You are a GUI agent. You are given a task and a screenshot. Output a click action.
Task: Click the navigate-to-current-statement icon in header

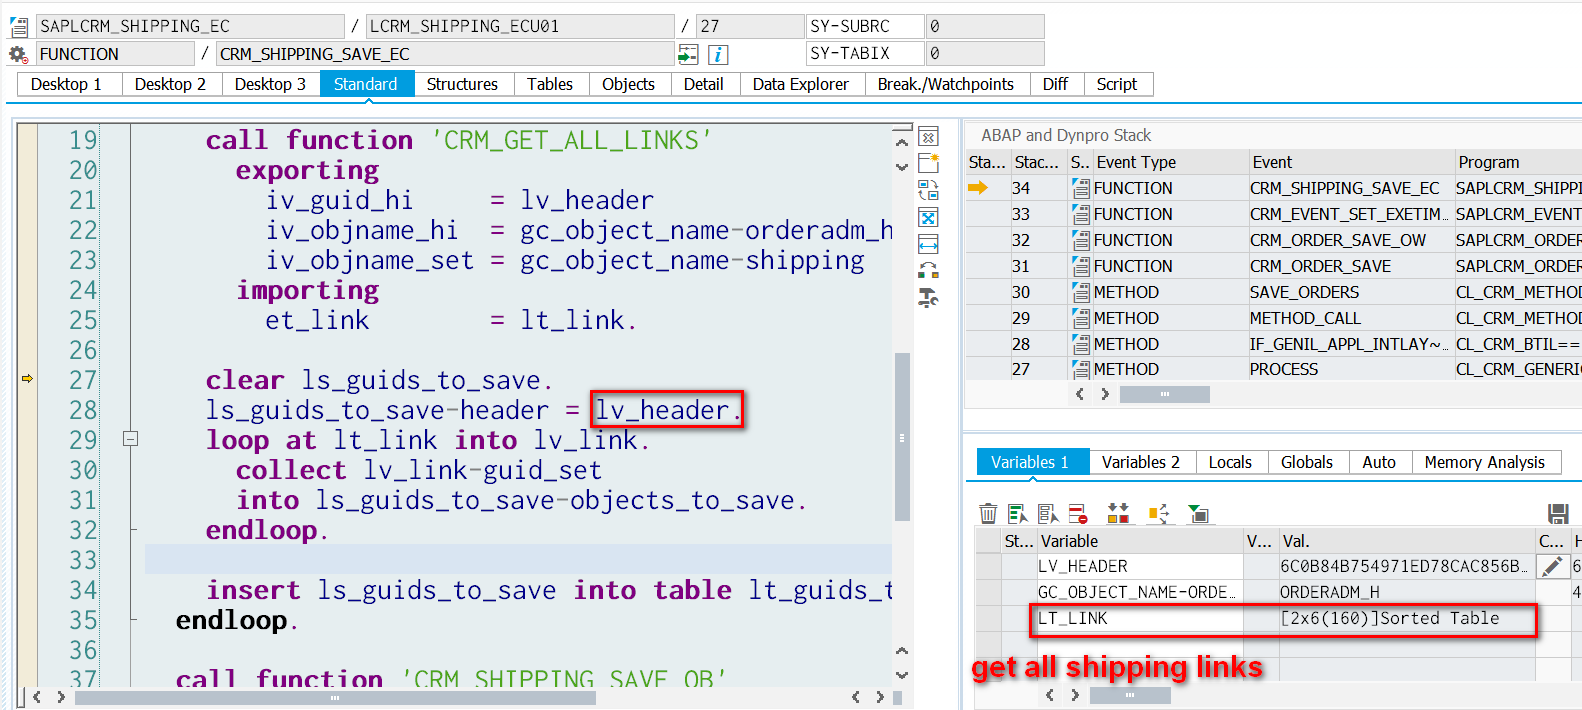[688, 54]
